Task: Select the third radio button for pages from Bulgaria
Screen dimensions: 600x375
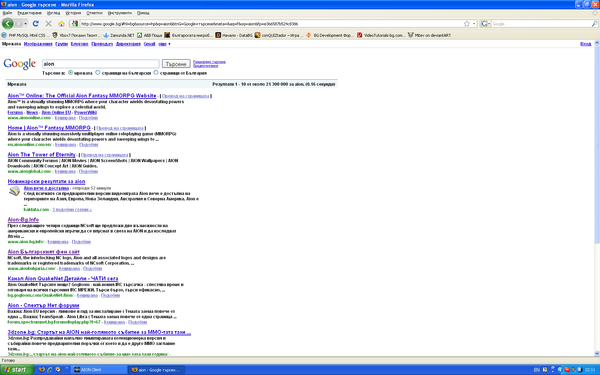Action: [x=156, y=73]
